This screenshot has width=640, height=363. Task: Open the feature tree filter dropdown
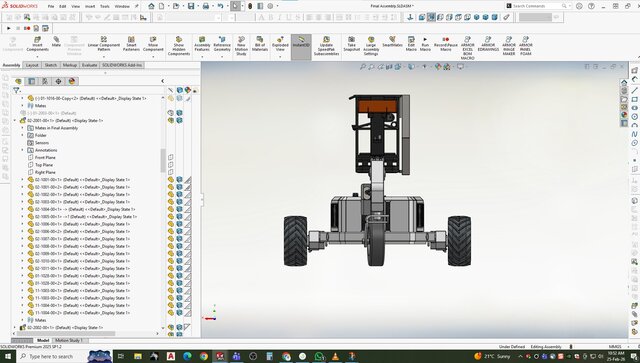point(16,90)
